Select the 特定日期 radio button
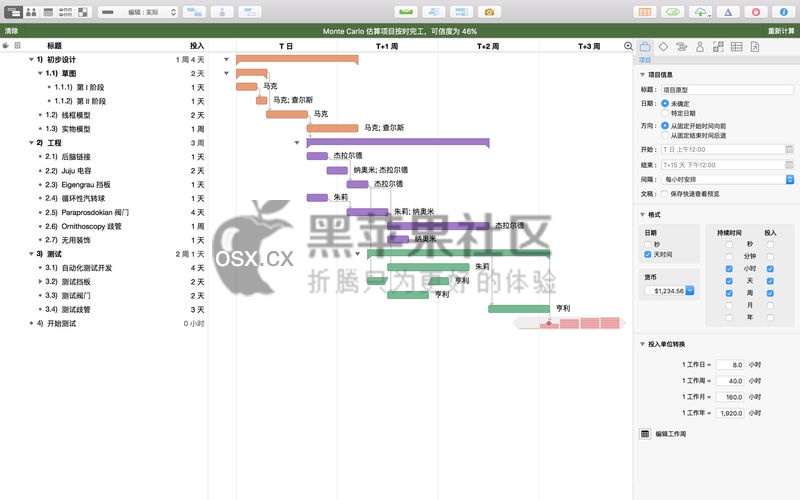 (665, 113)
